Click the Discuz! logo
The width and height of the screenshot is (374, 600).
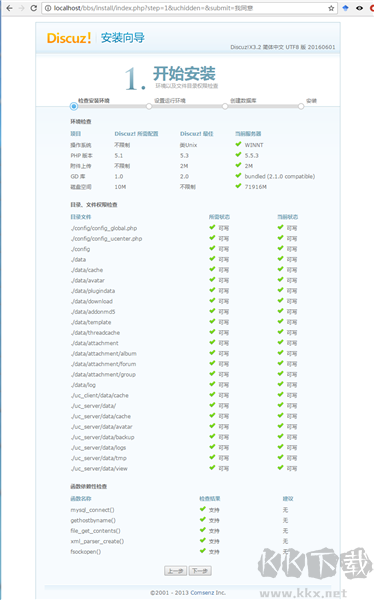pyautogui.click(x=69, y=38)
